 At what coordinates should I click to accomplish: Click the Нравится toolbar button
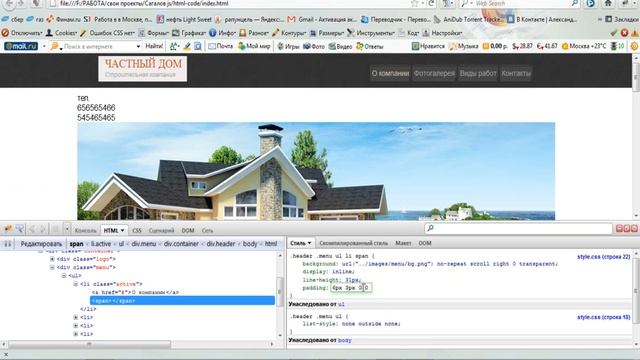point(428,46)
